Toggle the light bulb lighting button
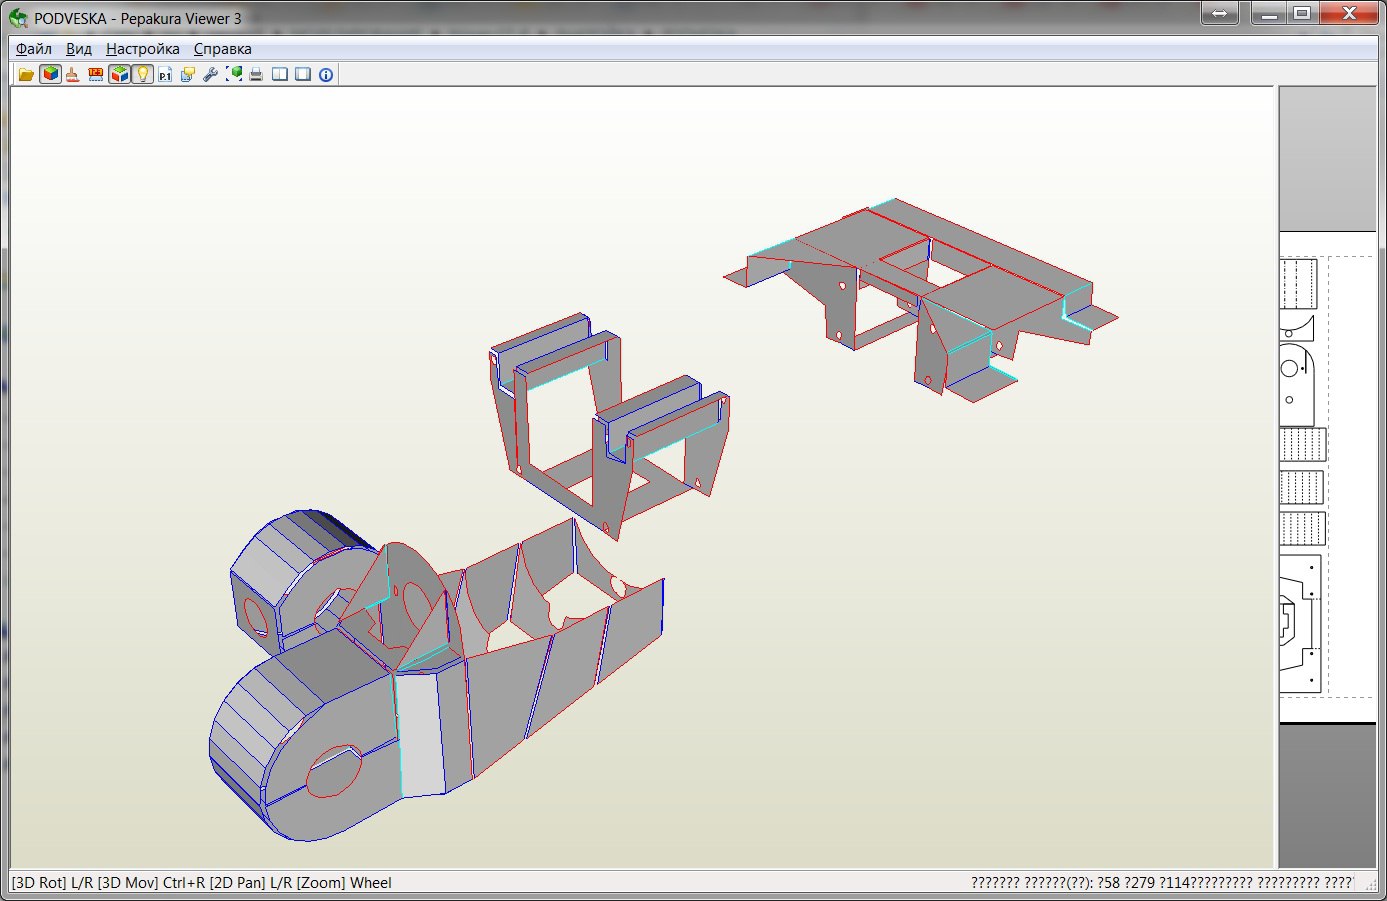The height and width of the screenshot is (901, 1387). 142,74
